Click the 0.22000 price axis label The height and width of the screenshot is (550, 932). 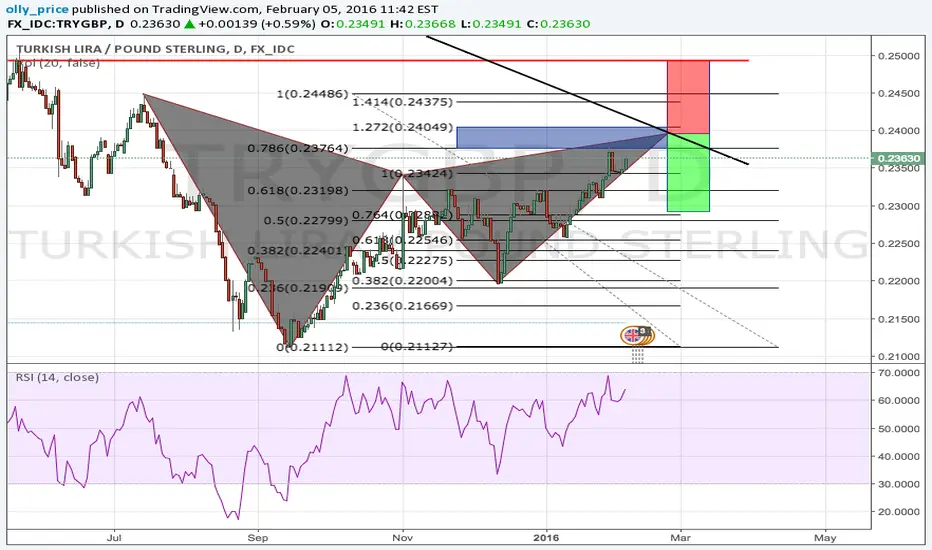click(x=899, y=281)
